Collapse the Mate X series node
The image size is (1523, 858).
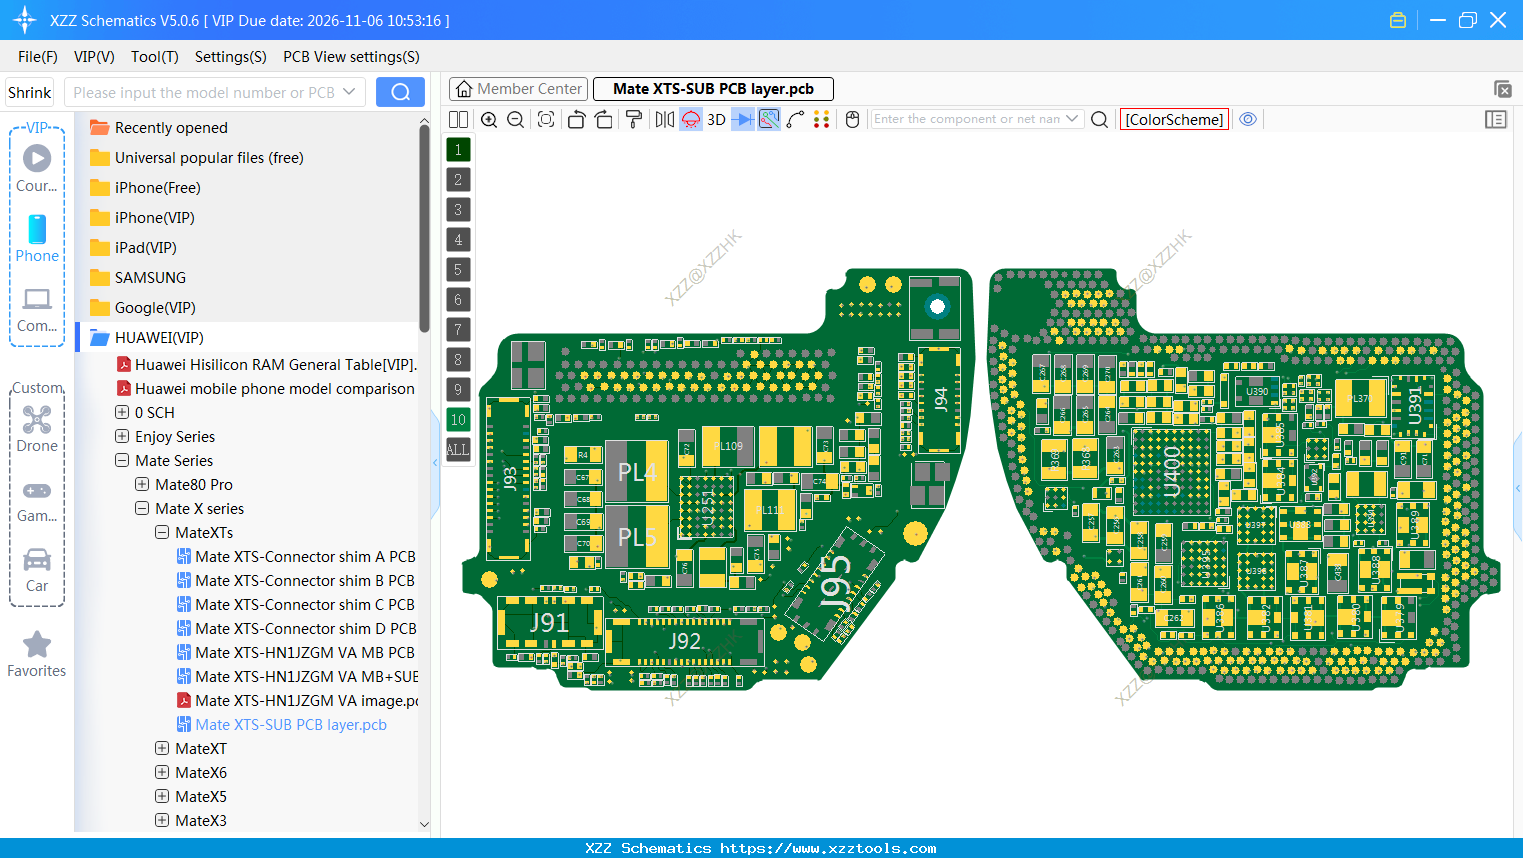point(141,508)
